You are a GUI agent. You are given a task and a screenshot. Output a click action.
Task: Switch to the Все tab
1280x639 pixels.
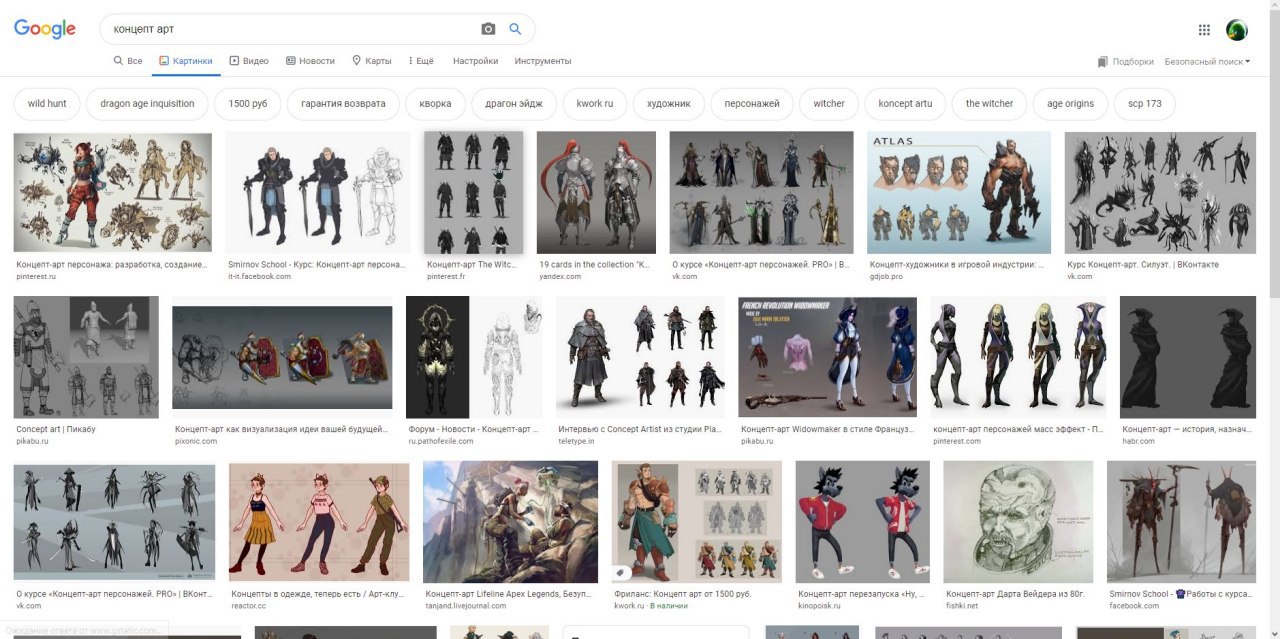click(x=128, y=61)
